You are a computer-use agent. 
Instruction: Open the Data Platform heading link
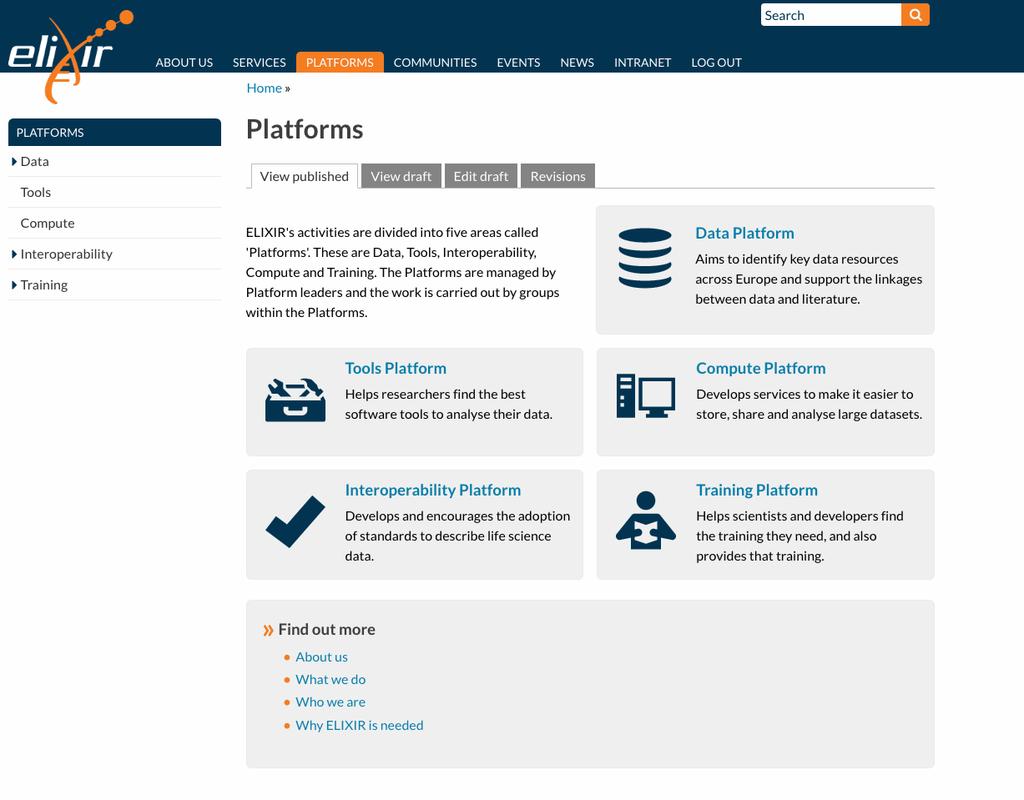pos(744,233)
